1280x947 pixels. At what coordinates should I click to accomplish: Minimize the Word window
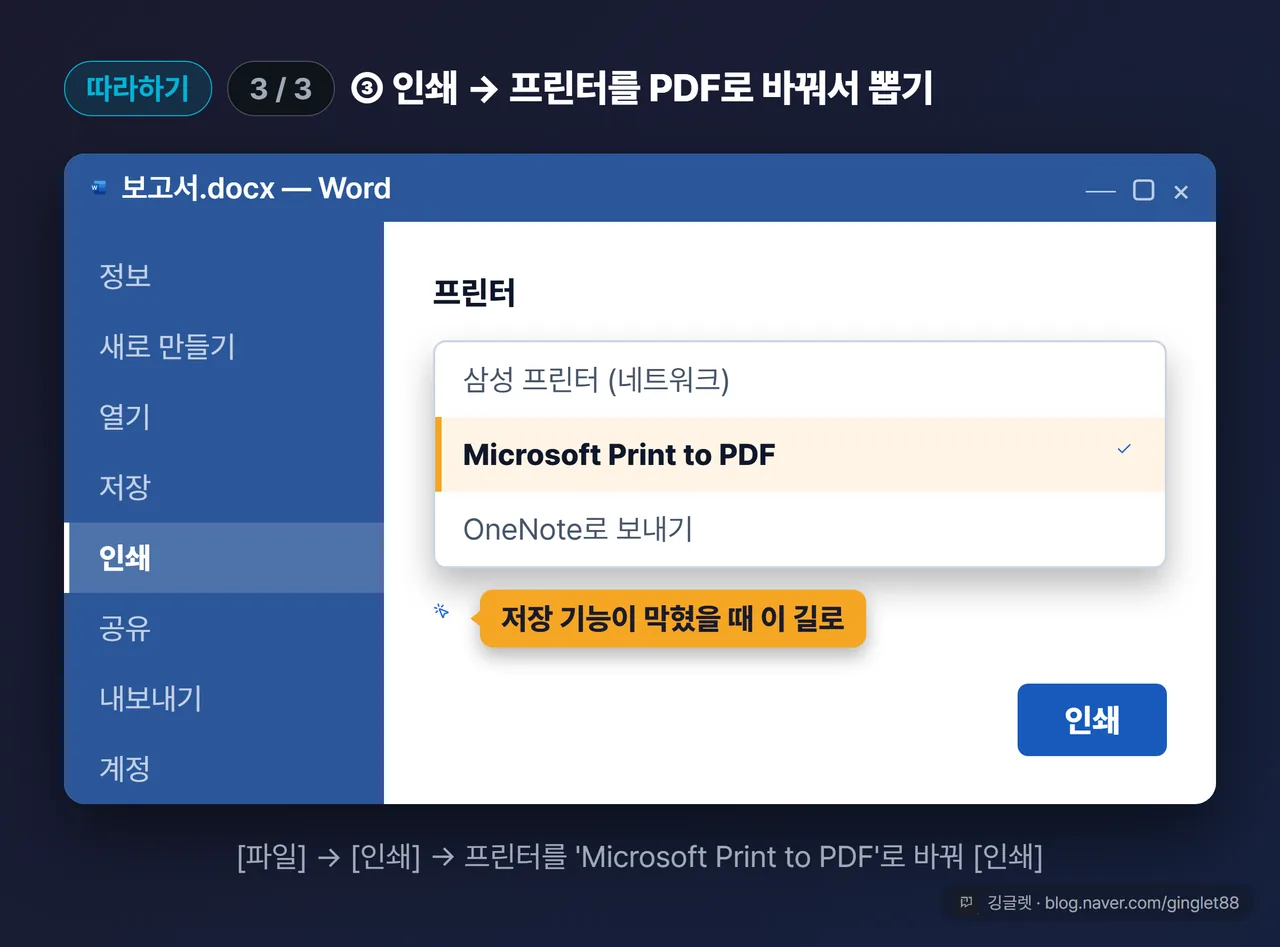click(1100, 190)
